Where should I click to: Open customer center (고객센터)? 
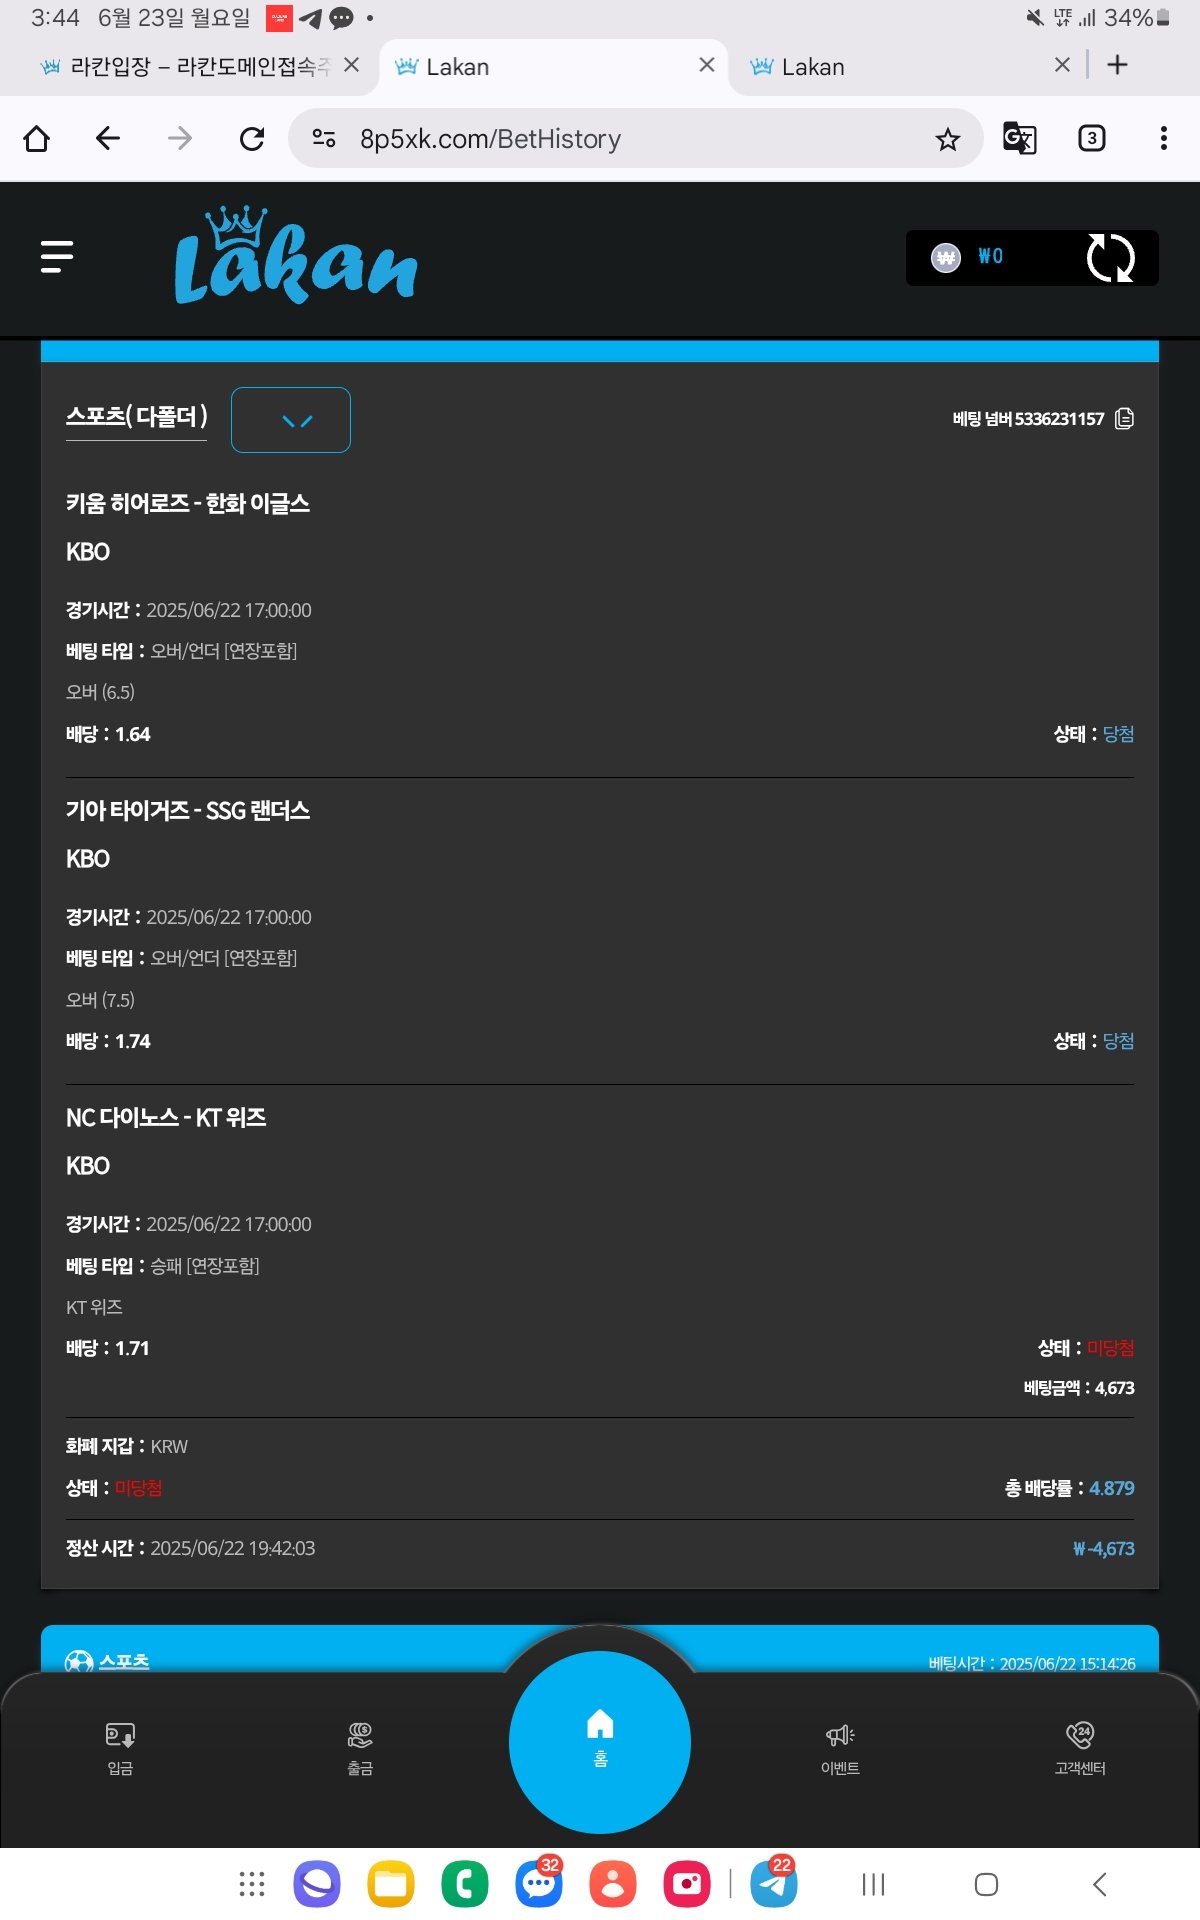pyautogui.click(x=1080, y=1746)
